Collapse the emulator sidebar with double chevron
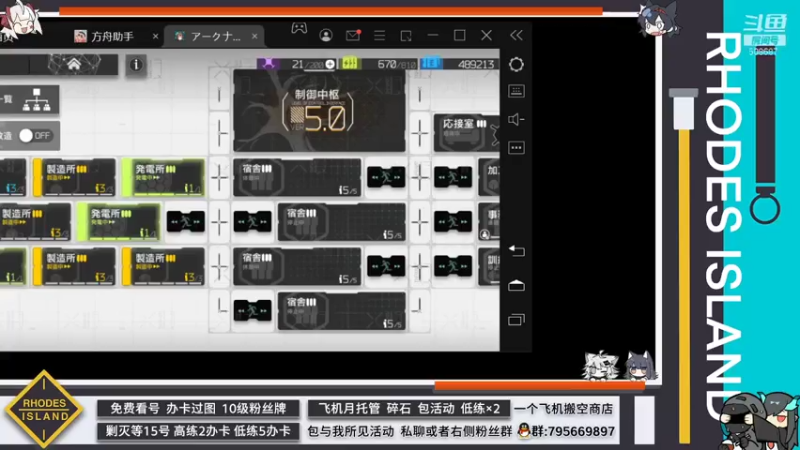 coord(516,35)
